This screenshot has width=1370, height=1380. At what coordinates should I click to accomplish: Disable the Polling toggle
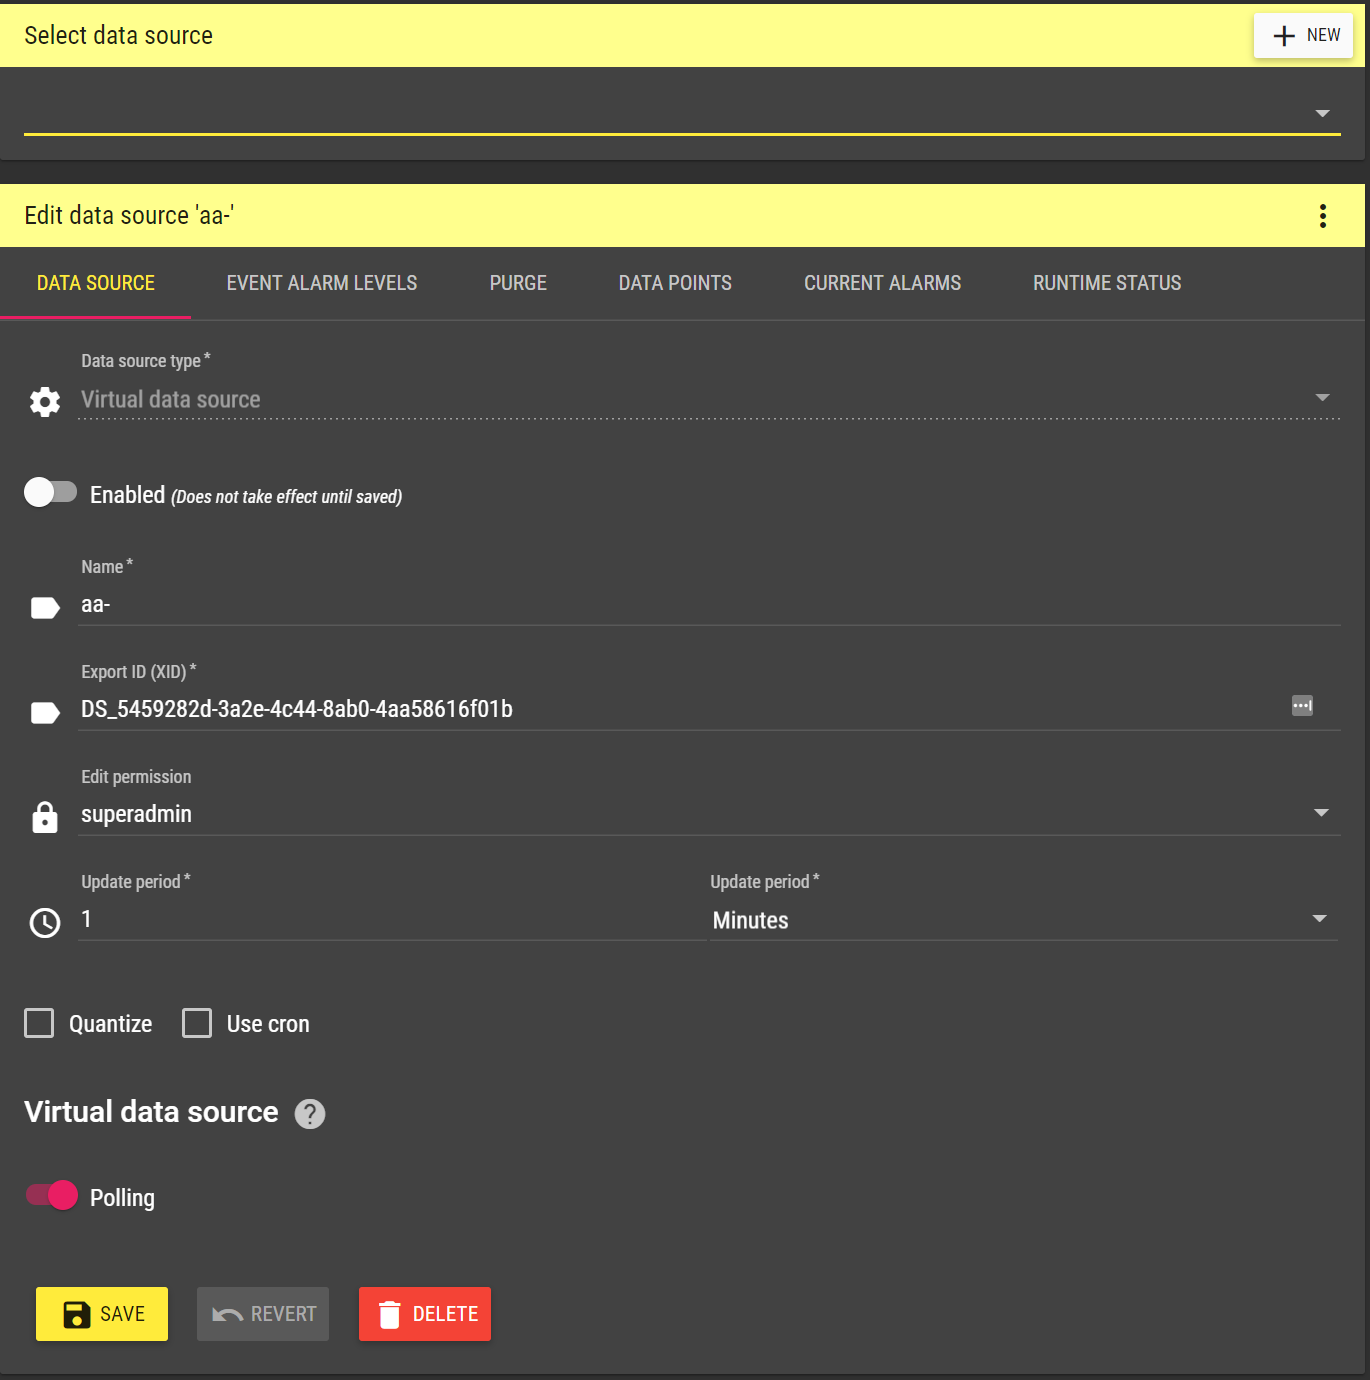pyautogui.click(x=50, y=1195)
